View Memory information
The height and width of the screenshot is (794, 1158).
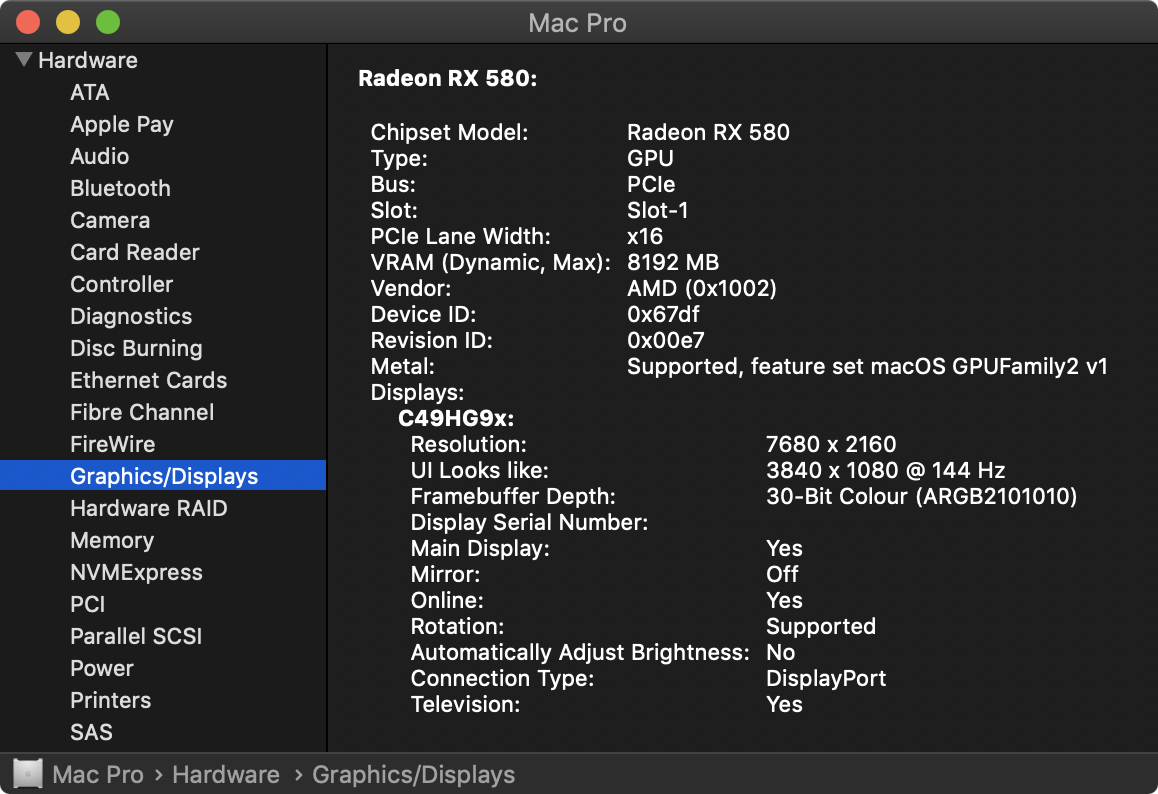(x=112, y=541)
